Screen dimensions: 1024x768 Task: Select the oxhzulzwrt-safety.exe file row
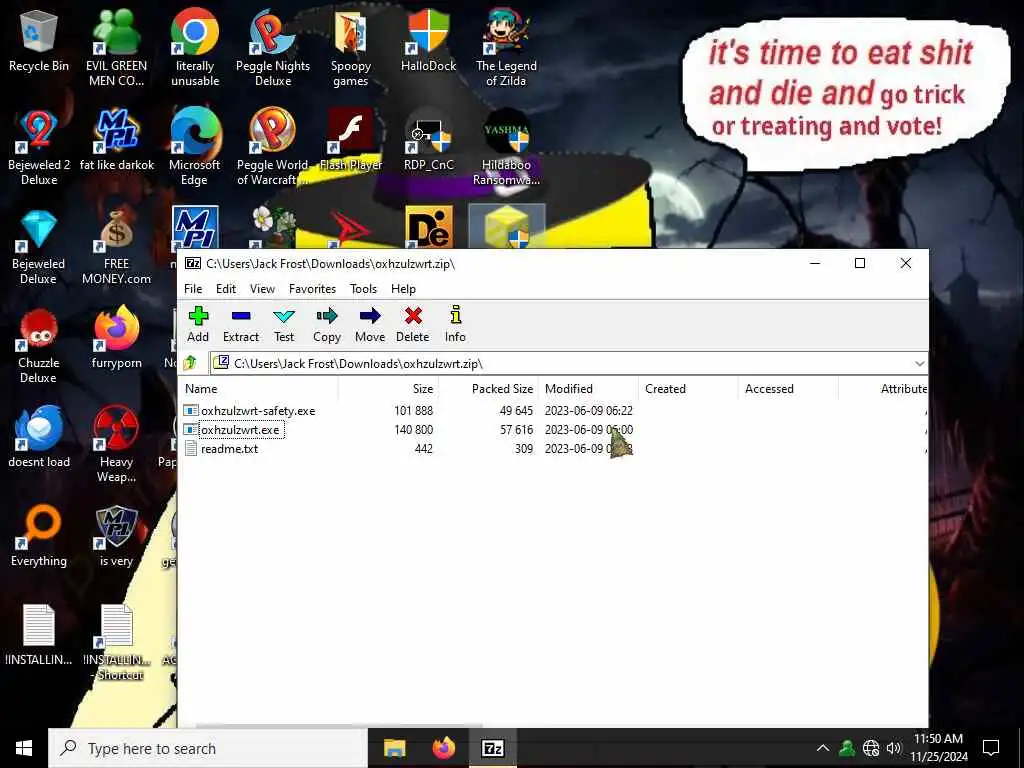click(x=554, y=411)
